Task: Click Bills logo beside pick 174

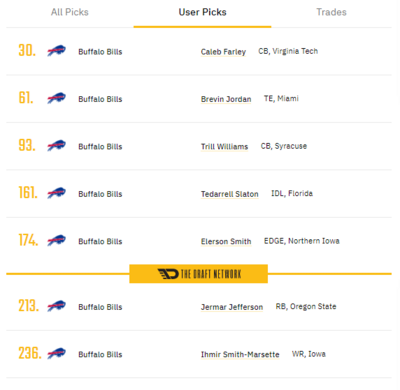Action: coord(56,240)
